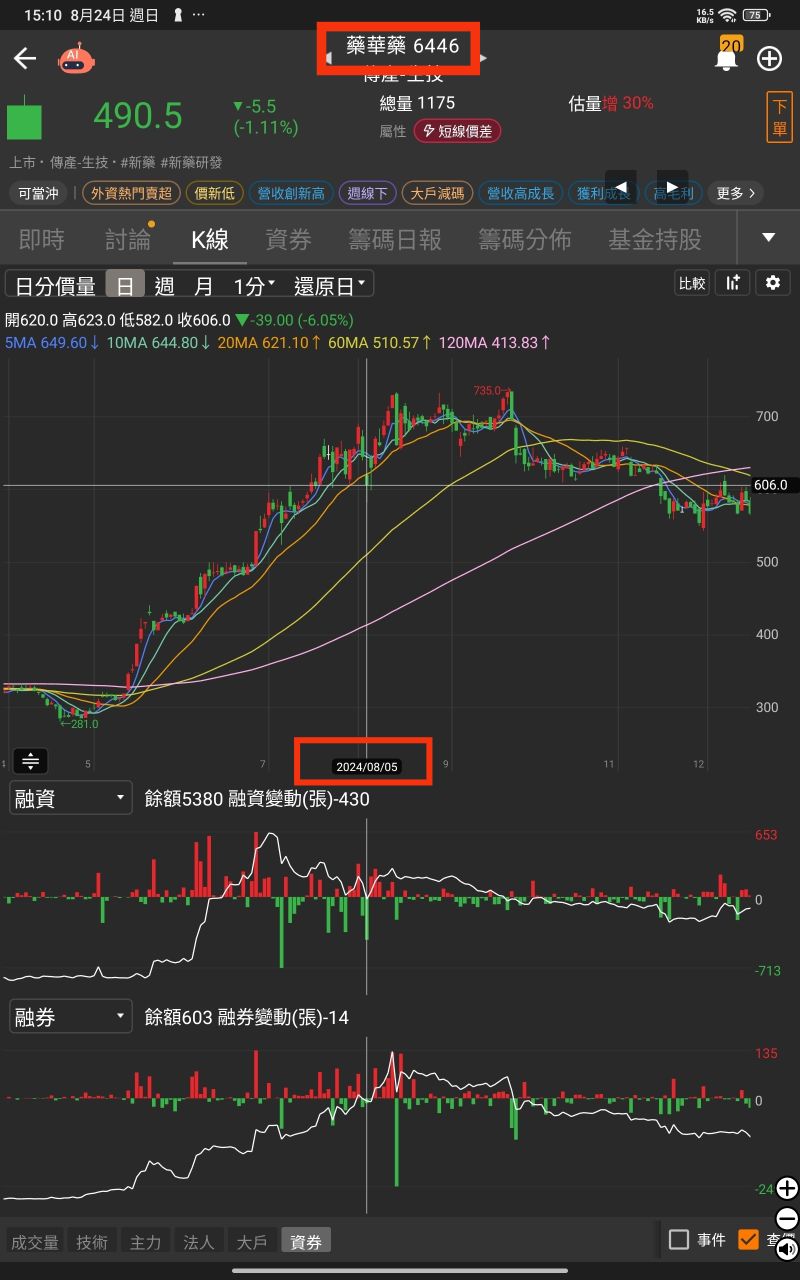Viewport: 800px width, 1280px height.
Task: Open the notifications bell icon
Action: pos(726,58)
